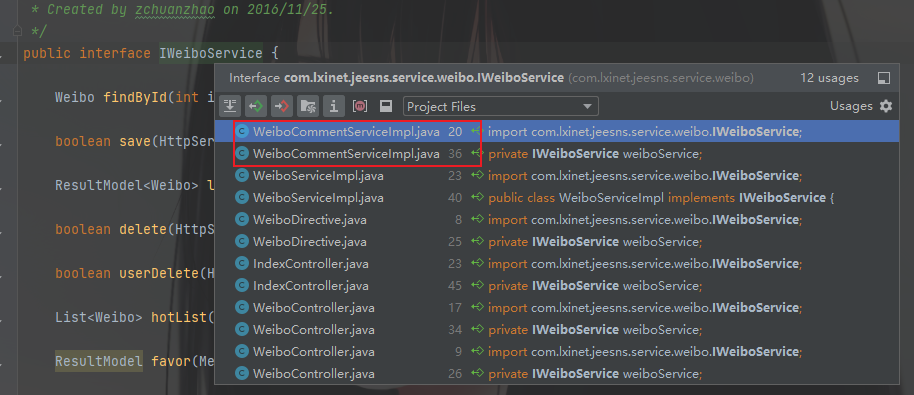Select WeiboDirective.java line 25 usage
This screenshot has width=914, height=395.
[x=557, y=241]
